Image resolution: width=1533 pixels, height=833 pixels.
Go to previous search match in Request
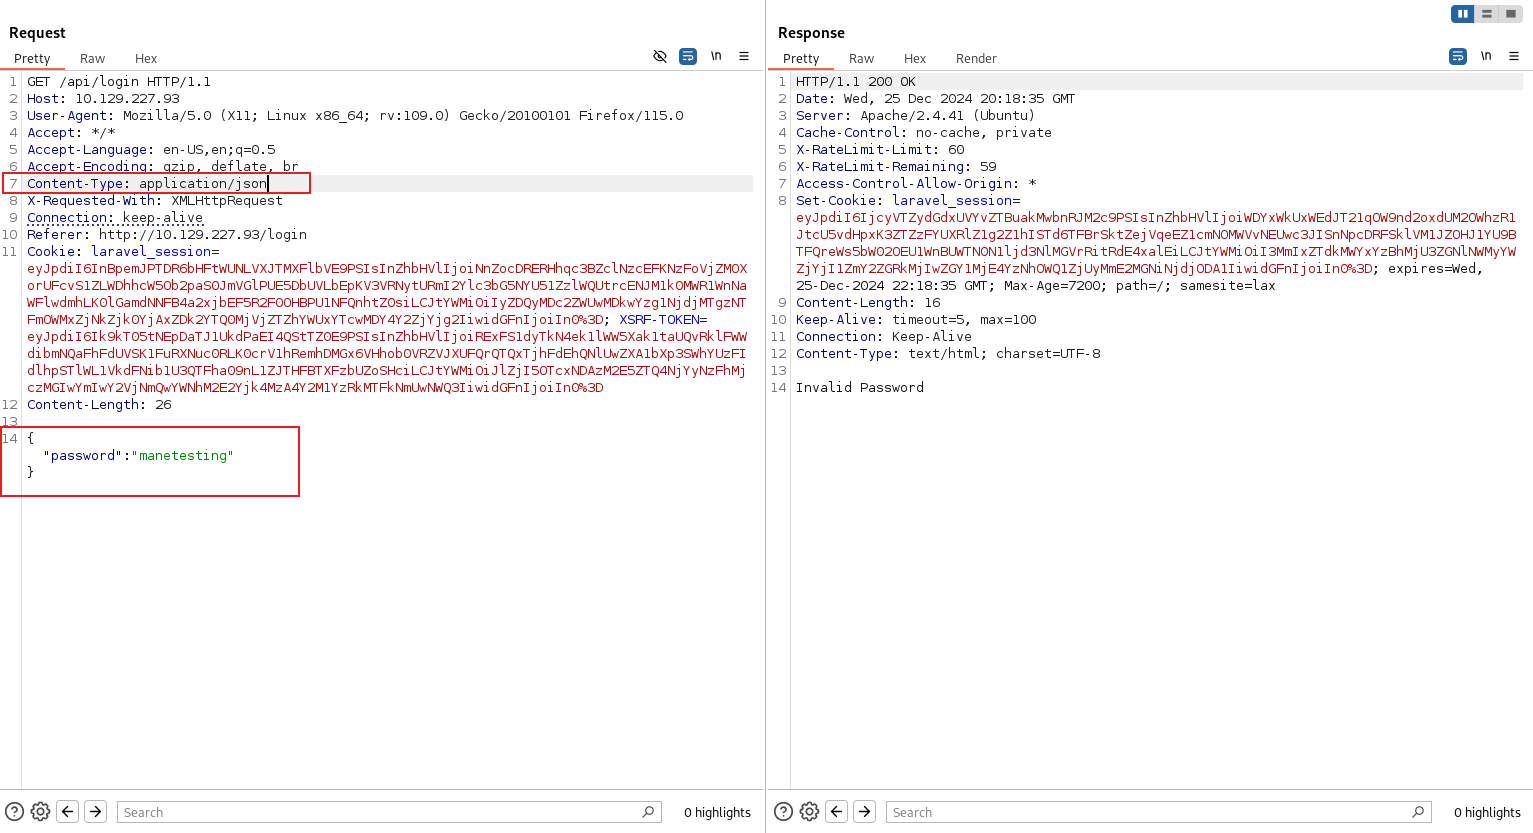pos(68,812)
